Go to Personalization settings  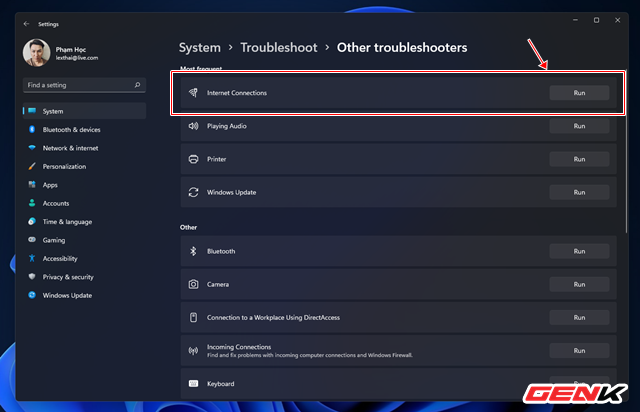tap(84, 166)
